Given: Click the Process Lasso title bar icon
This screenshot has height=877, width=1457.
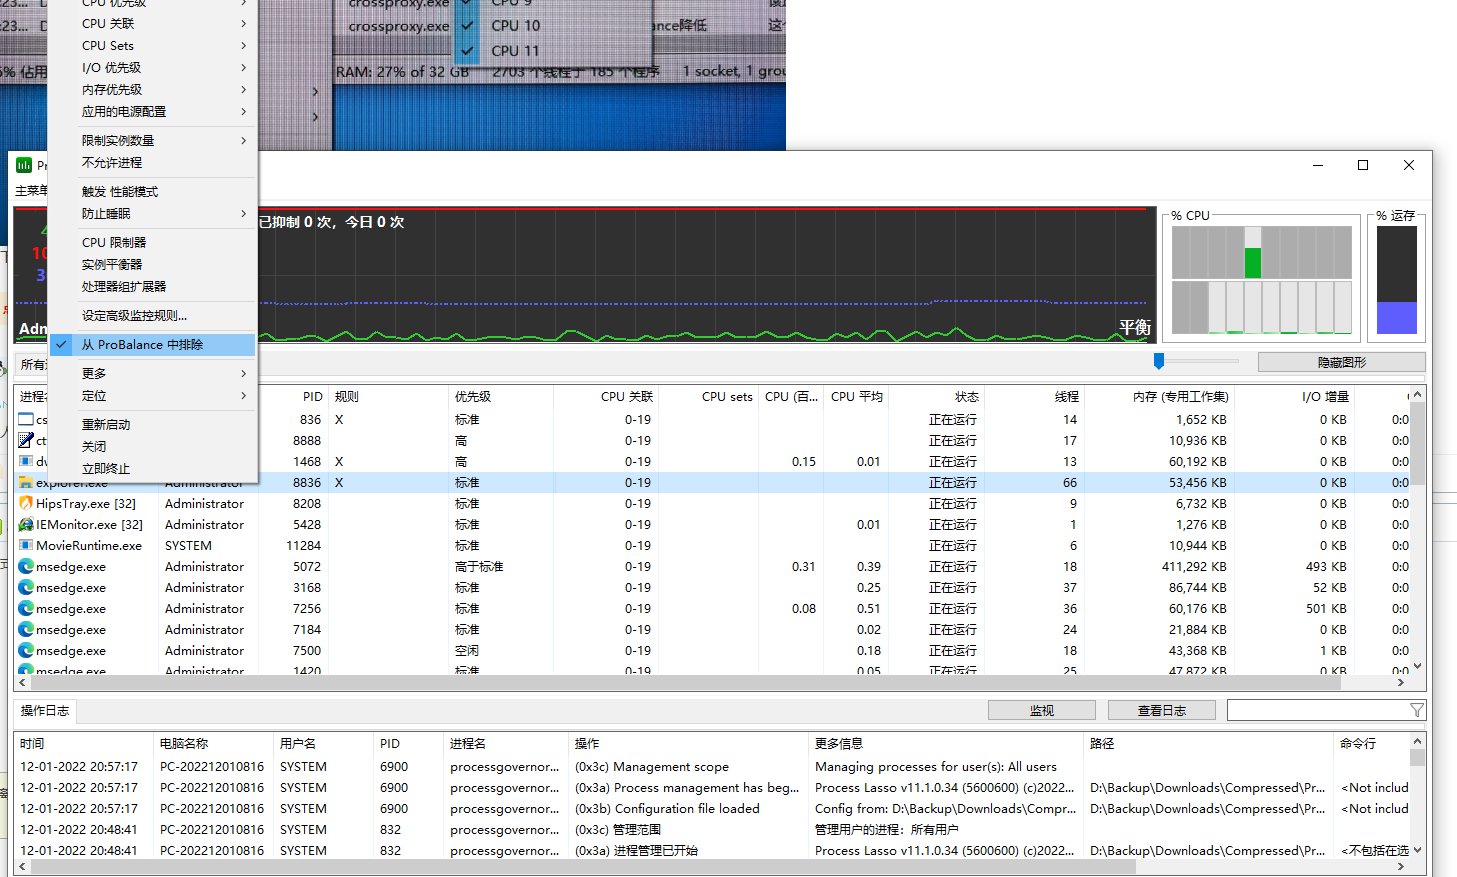Looking at the screenshot, I should pos(24,165).
